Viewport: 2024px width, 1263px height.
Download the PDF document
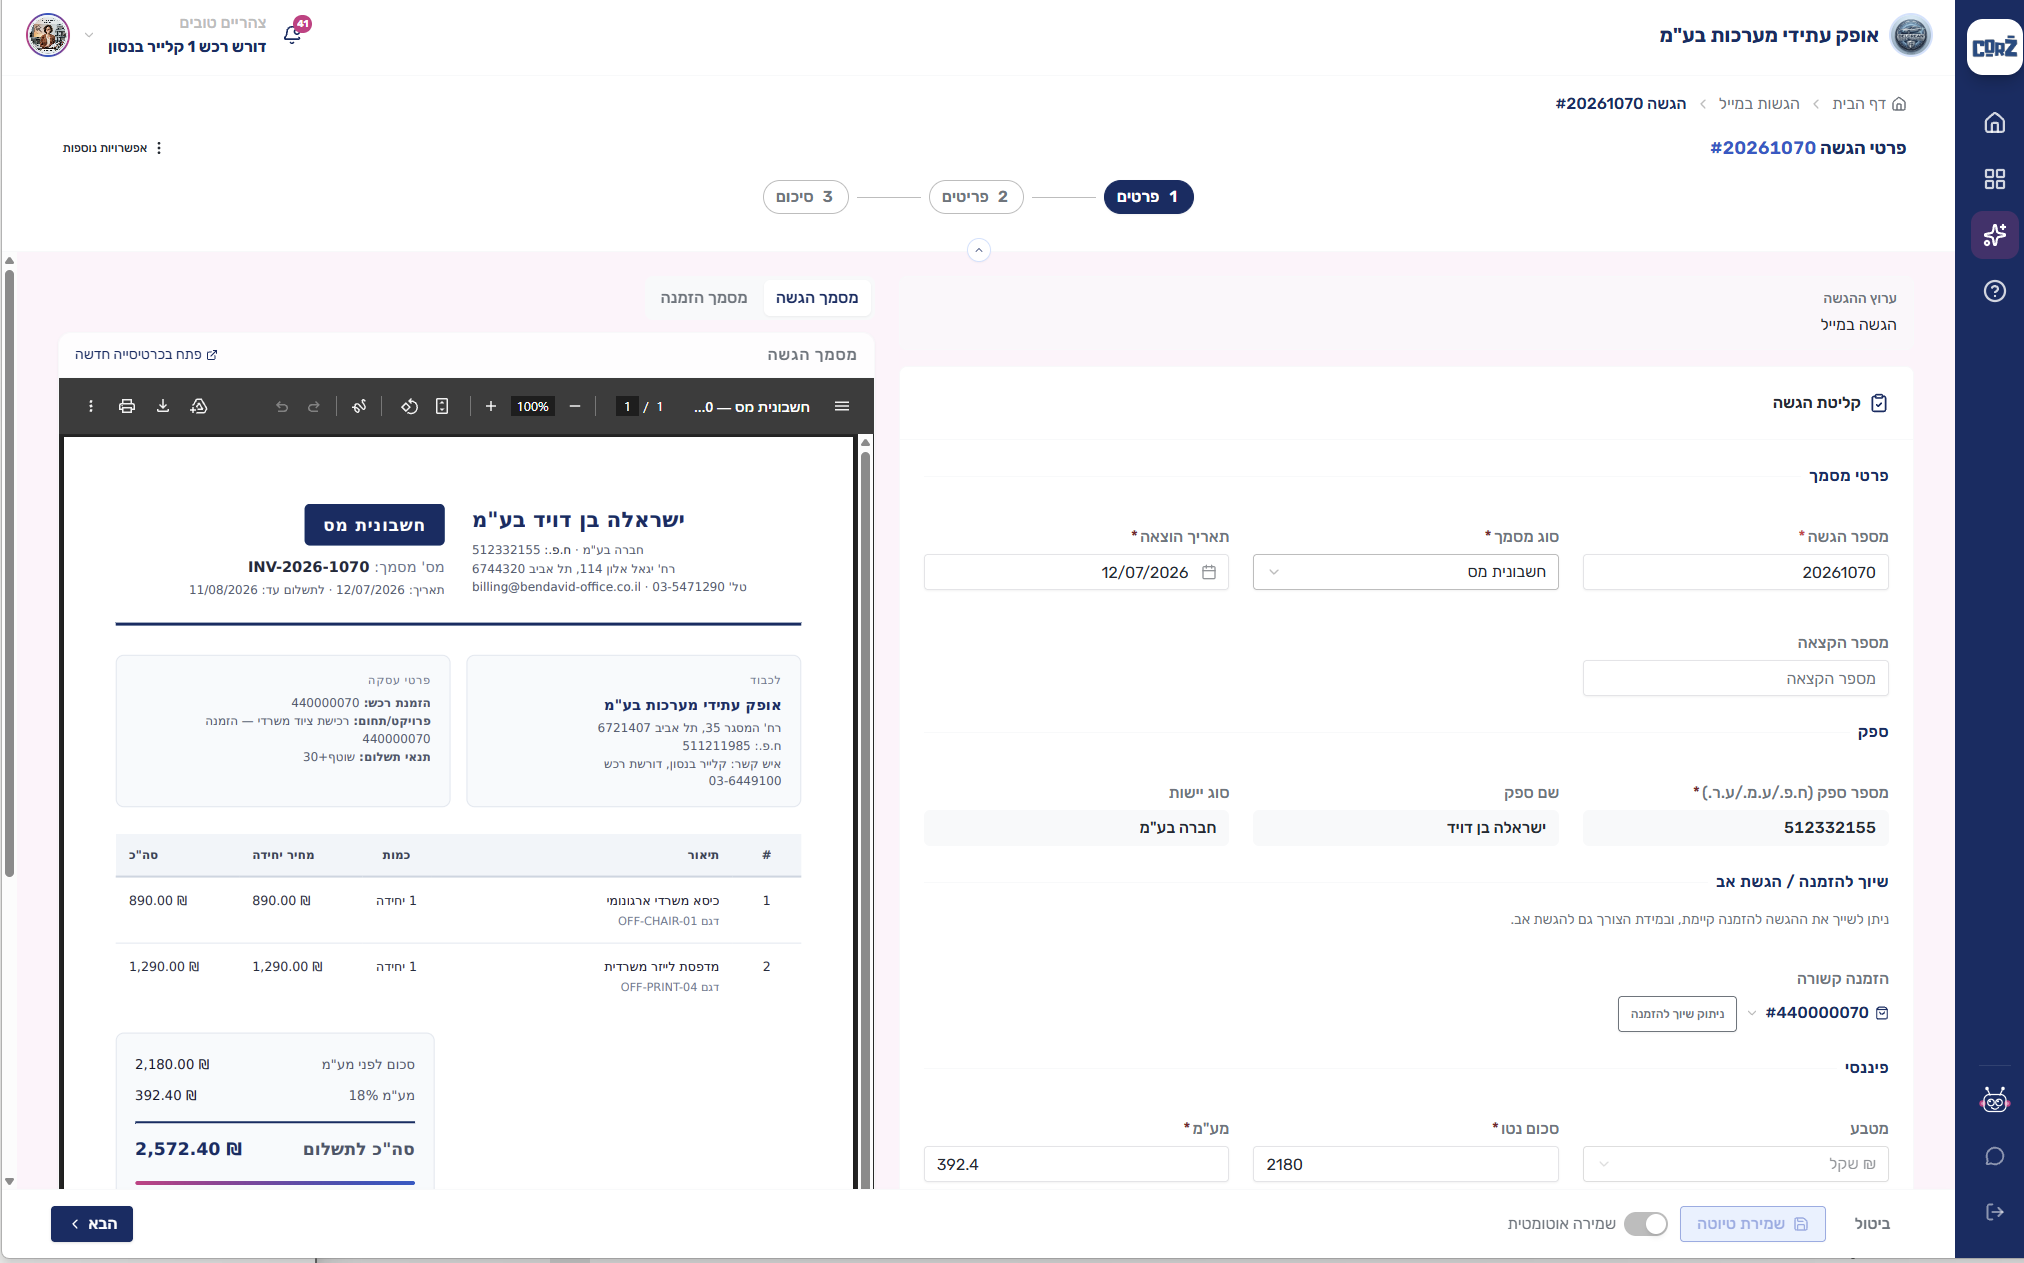pos(163,406)
